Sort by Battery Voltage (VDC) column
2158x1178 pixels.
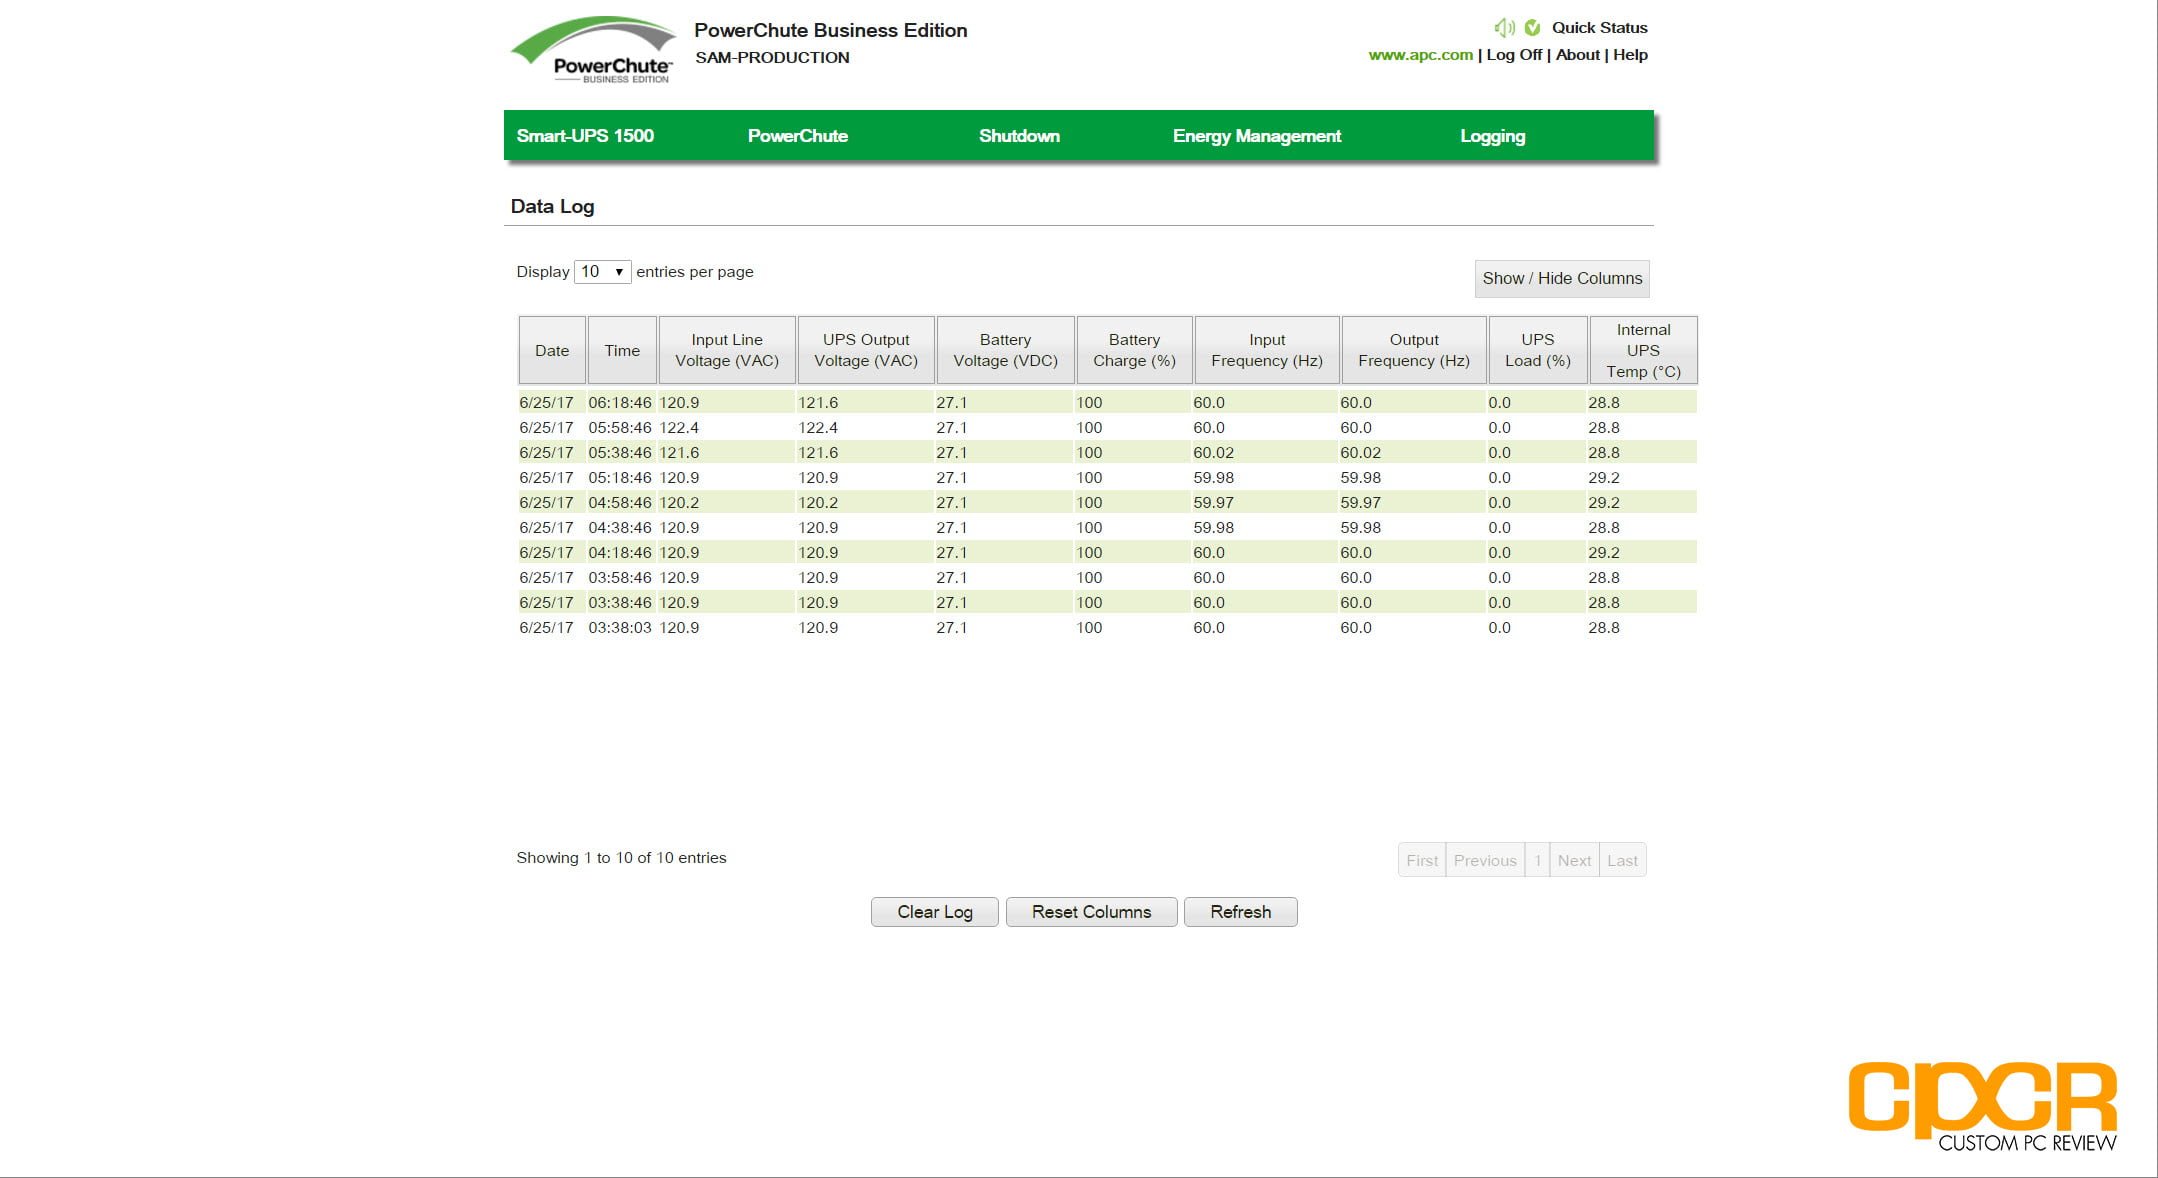(x=1005, y=350)
